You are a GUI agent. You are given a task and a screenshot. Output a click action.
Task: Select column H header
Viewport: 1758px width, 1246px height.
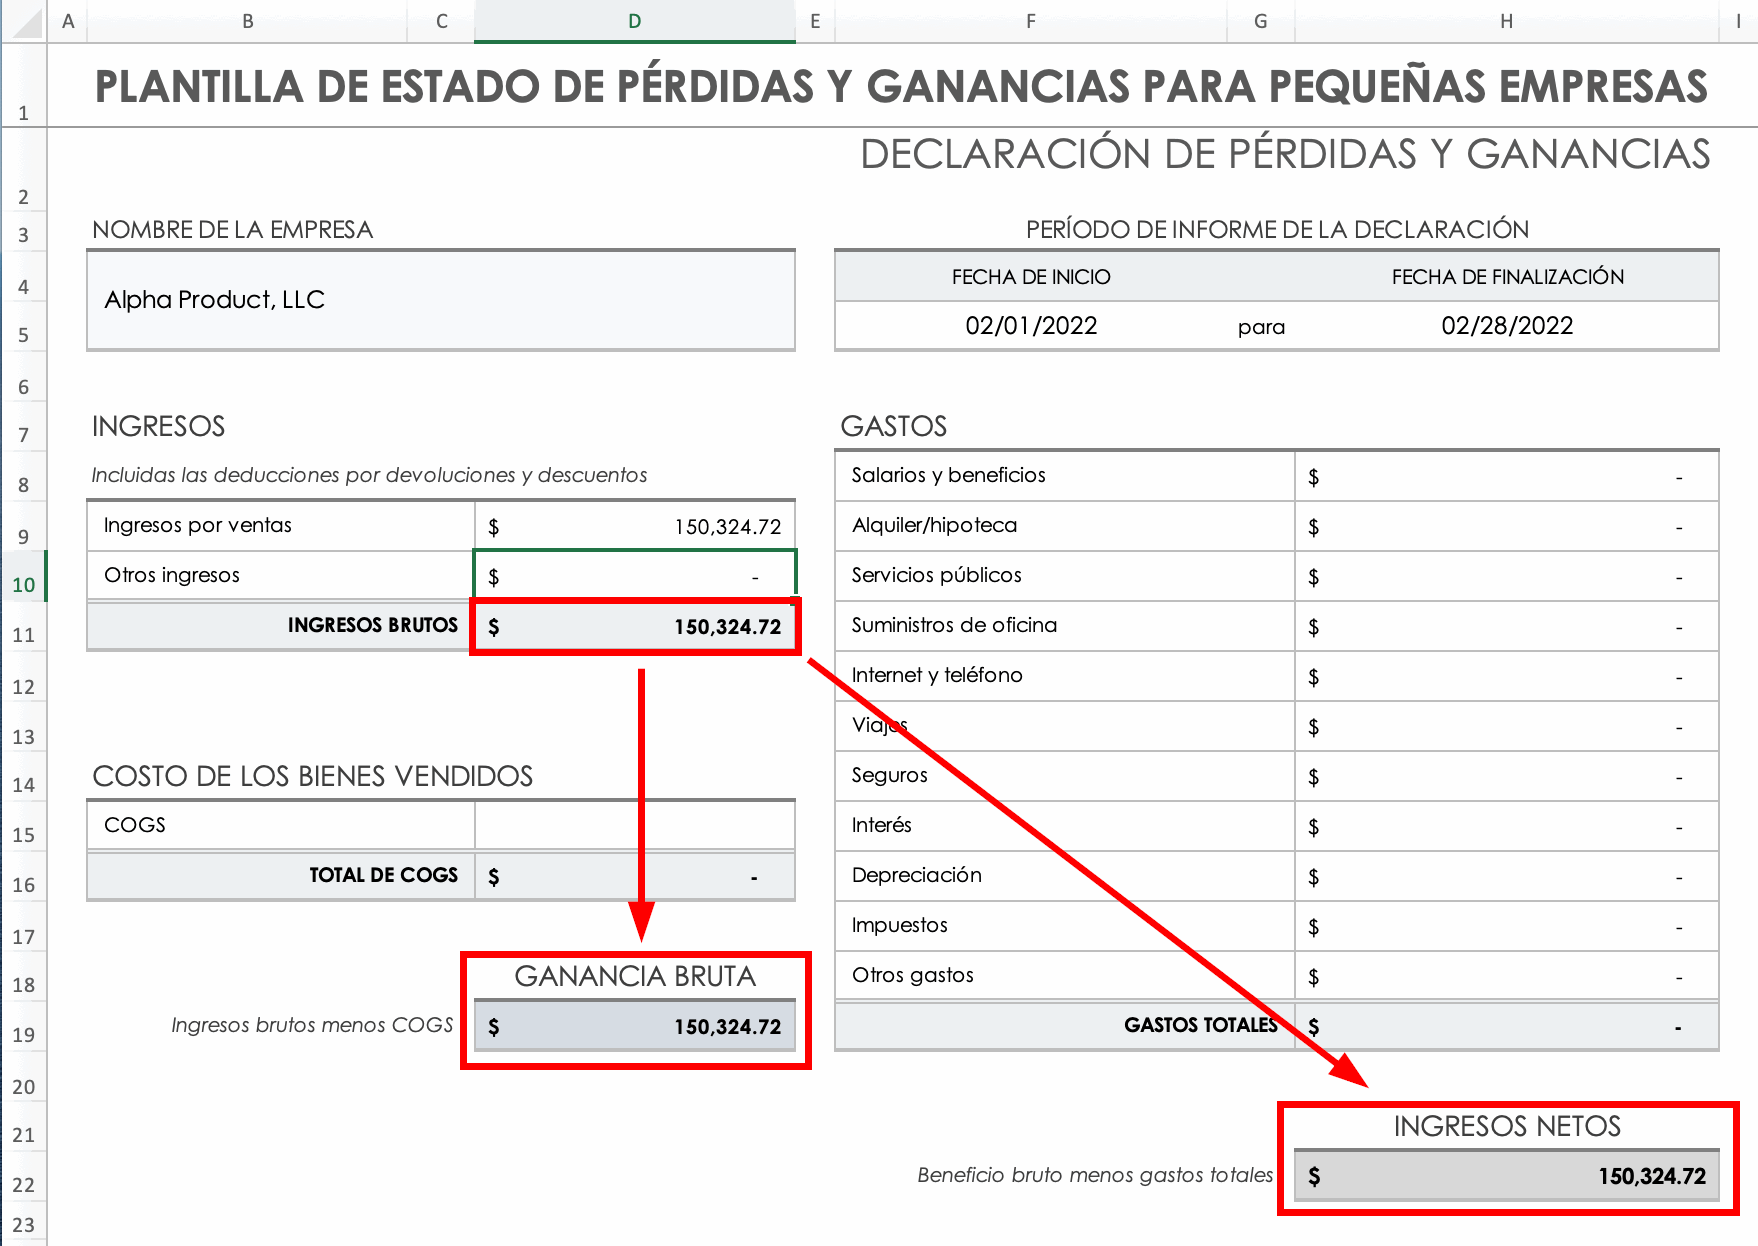[1506, 21]
